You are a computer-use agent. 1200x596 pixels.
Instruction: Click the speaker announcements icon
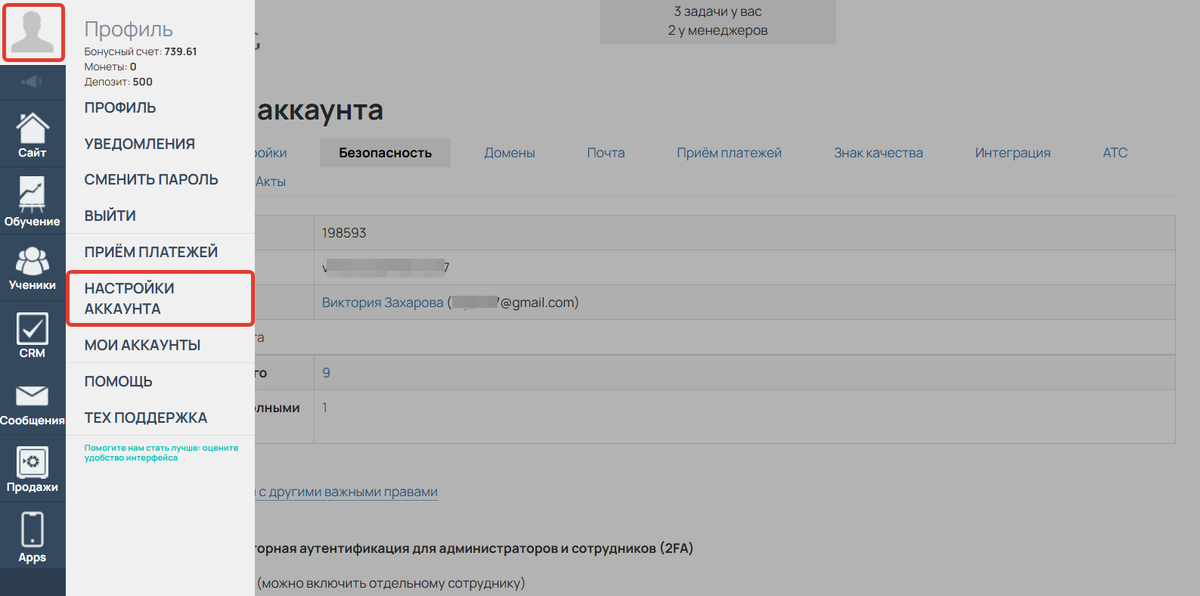[32, 80]
